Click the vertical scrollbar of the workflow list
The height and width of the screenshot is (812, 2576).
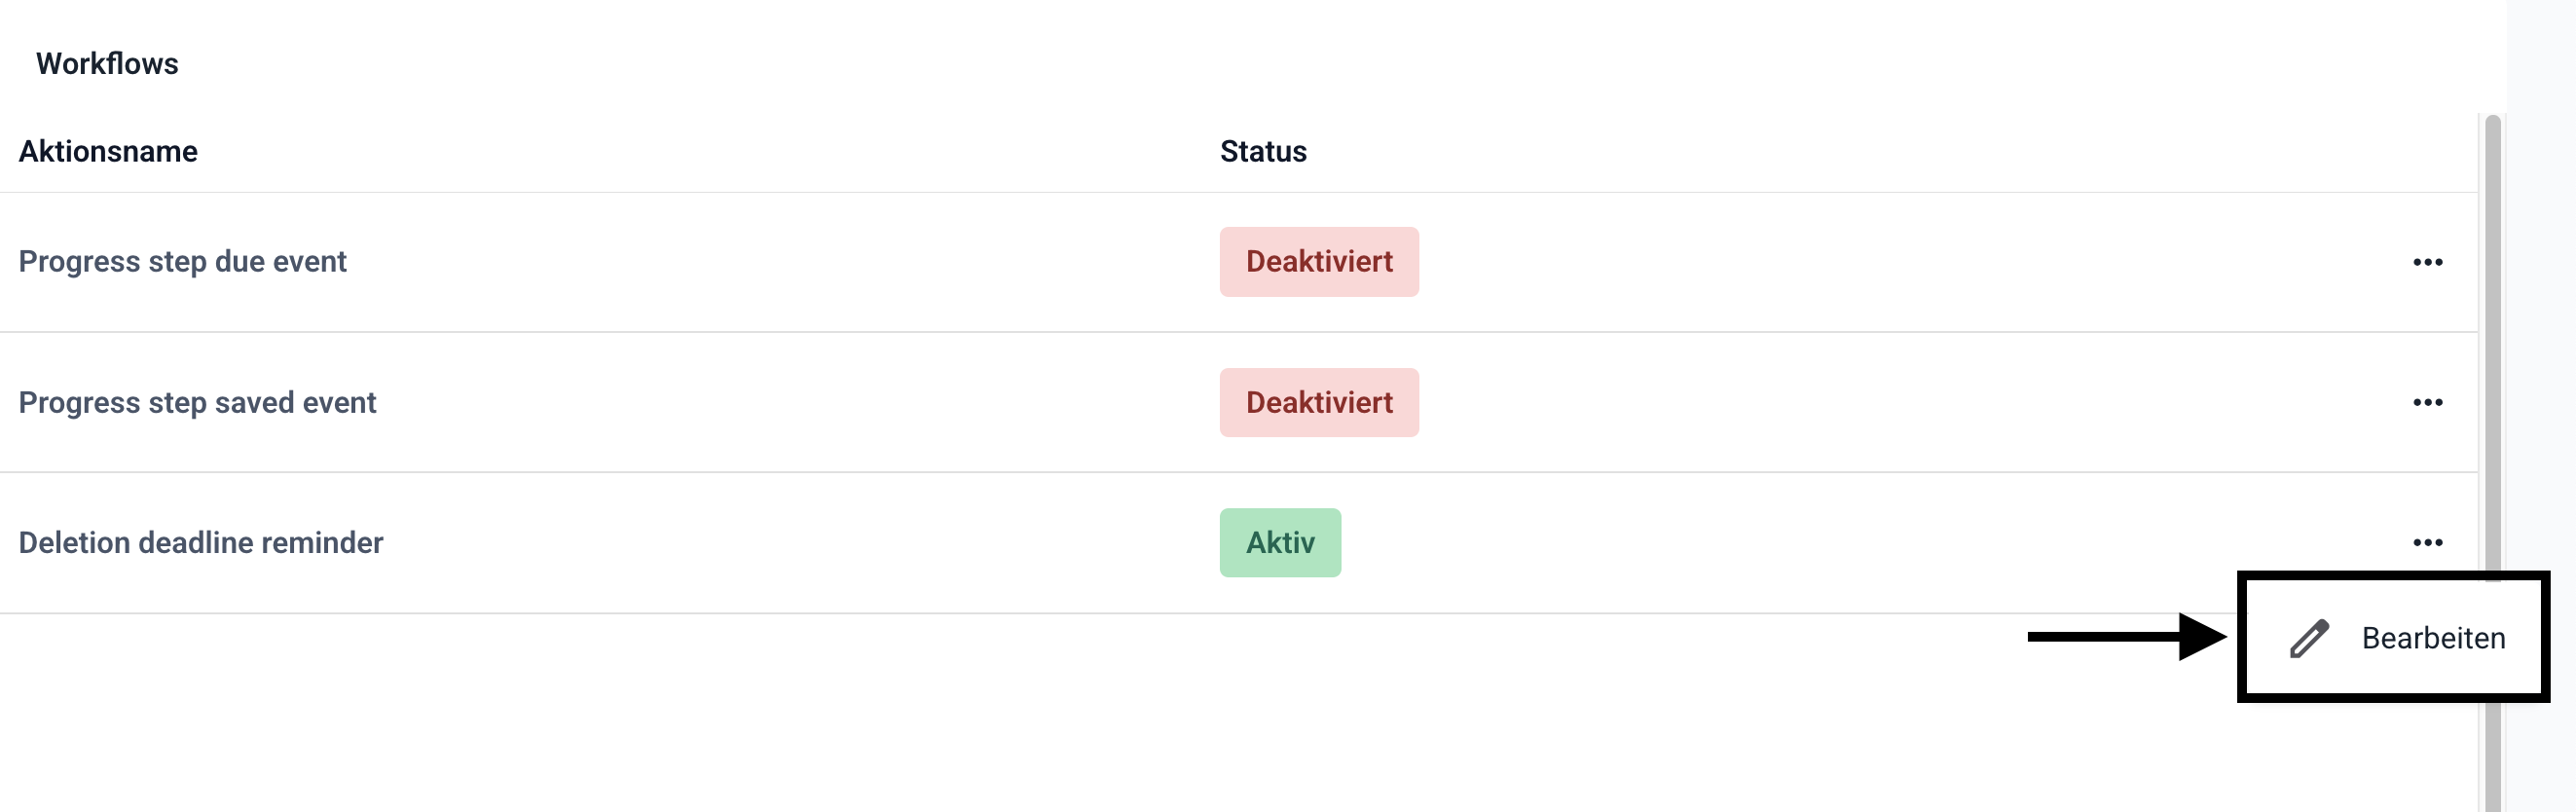point(2492,350)
